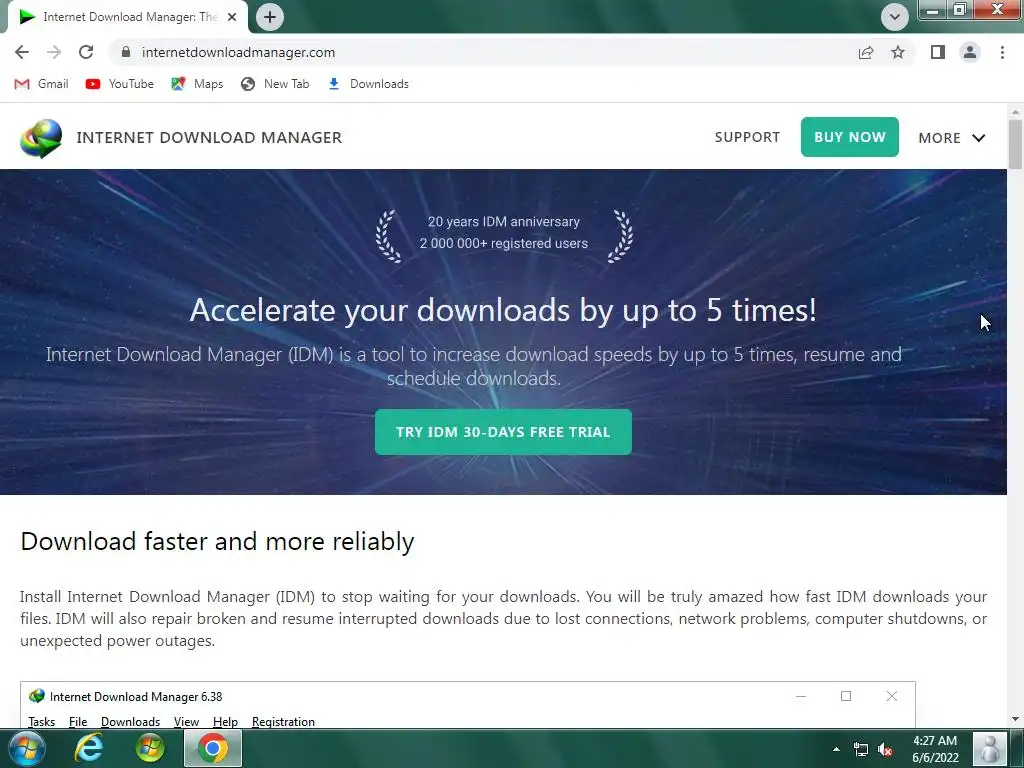Open Gmail bookmark
This screenshot has width=1024, height=768.
click(x=41, y=84)
